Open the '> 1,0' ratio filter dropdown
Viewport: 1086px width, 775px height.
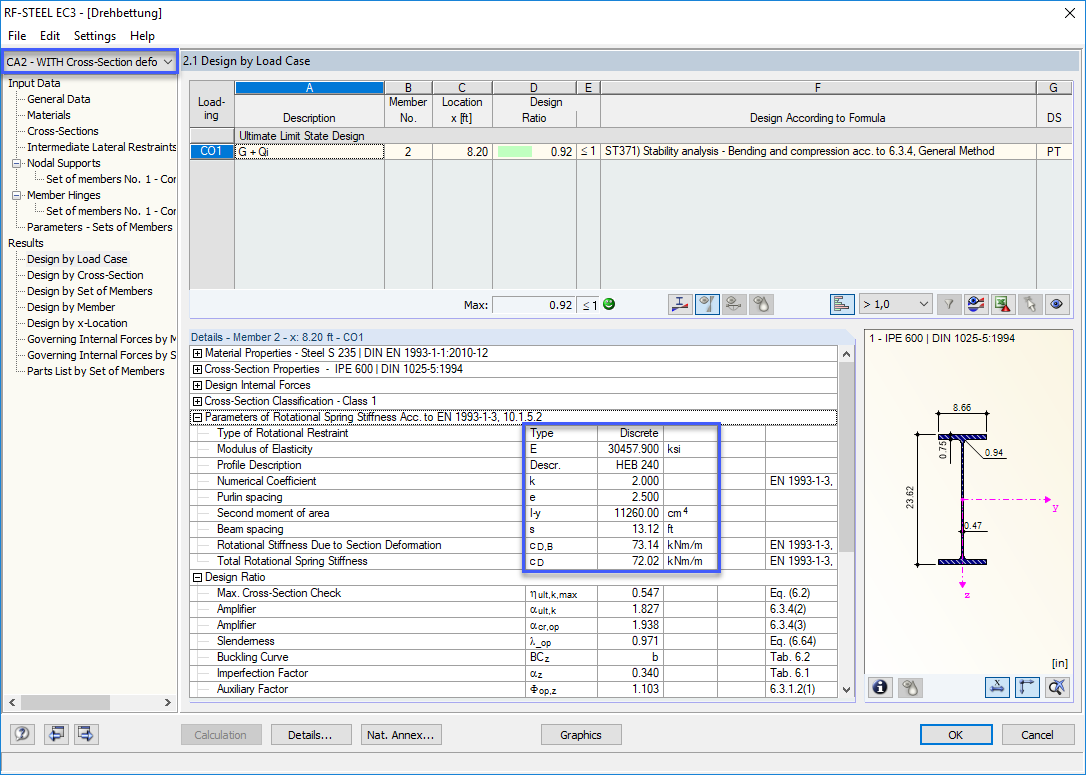[896, 304]
